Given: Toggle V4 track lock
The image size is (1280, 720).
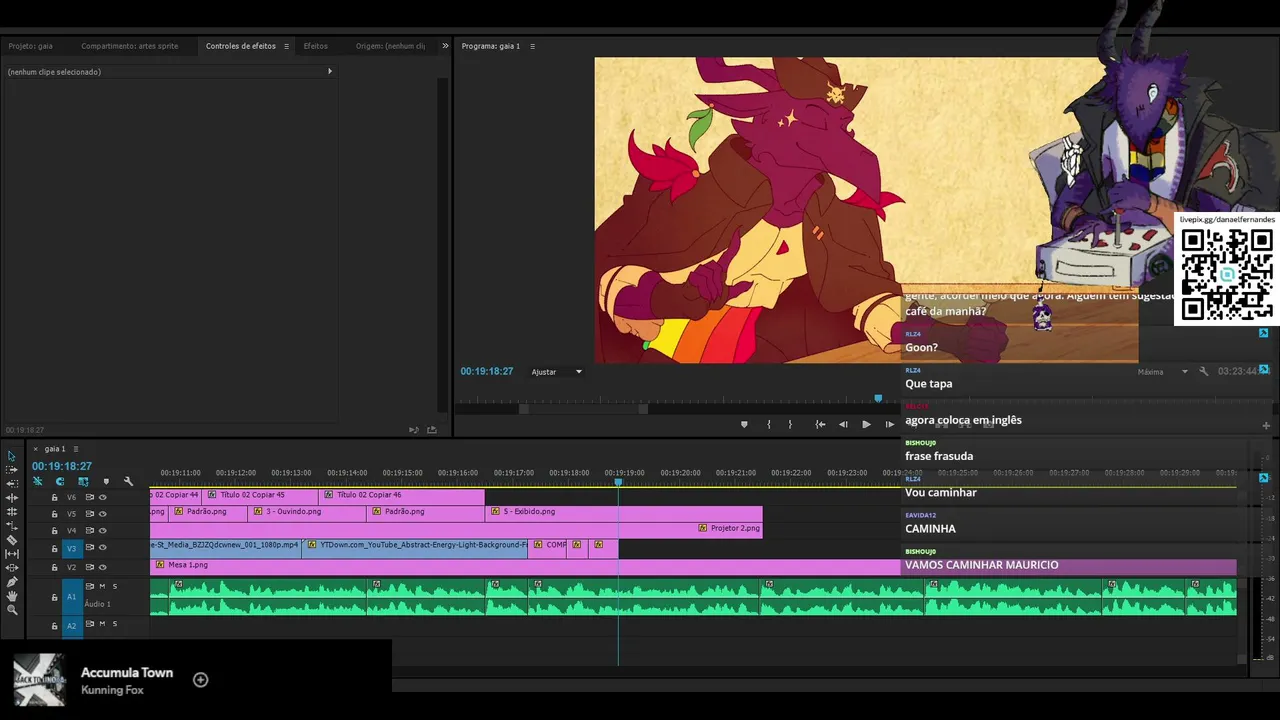Looking at the screenshot, I should pos(54,531).
